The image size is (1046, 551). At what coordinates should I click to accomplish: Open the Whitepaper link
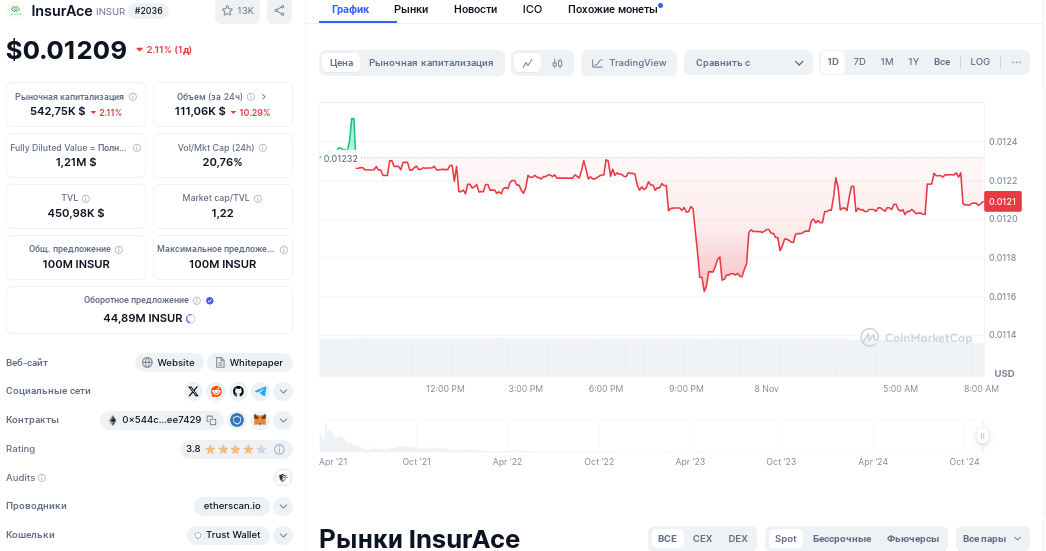click(x=248, y=362)
